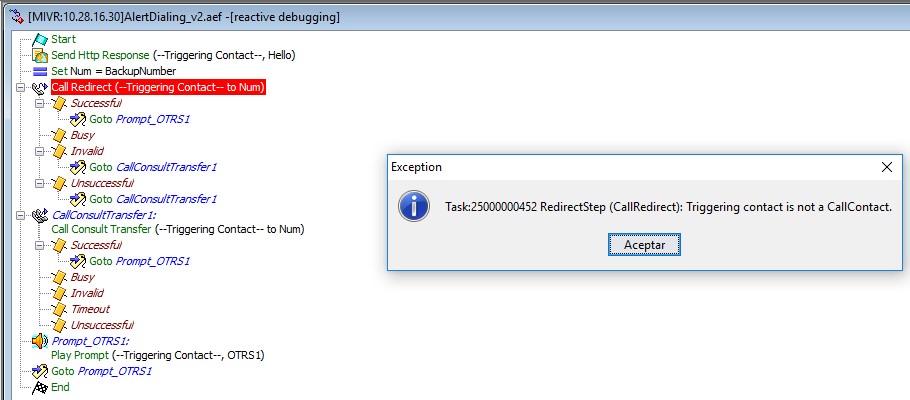Select the Send Http Response step icon
The image size is (910, 400).
[40, 56]
